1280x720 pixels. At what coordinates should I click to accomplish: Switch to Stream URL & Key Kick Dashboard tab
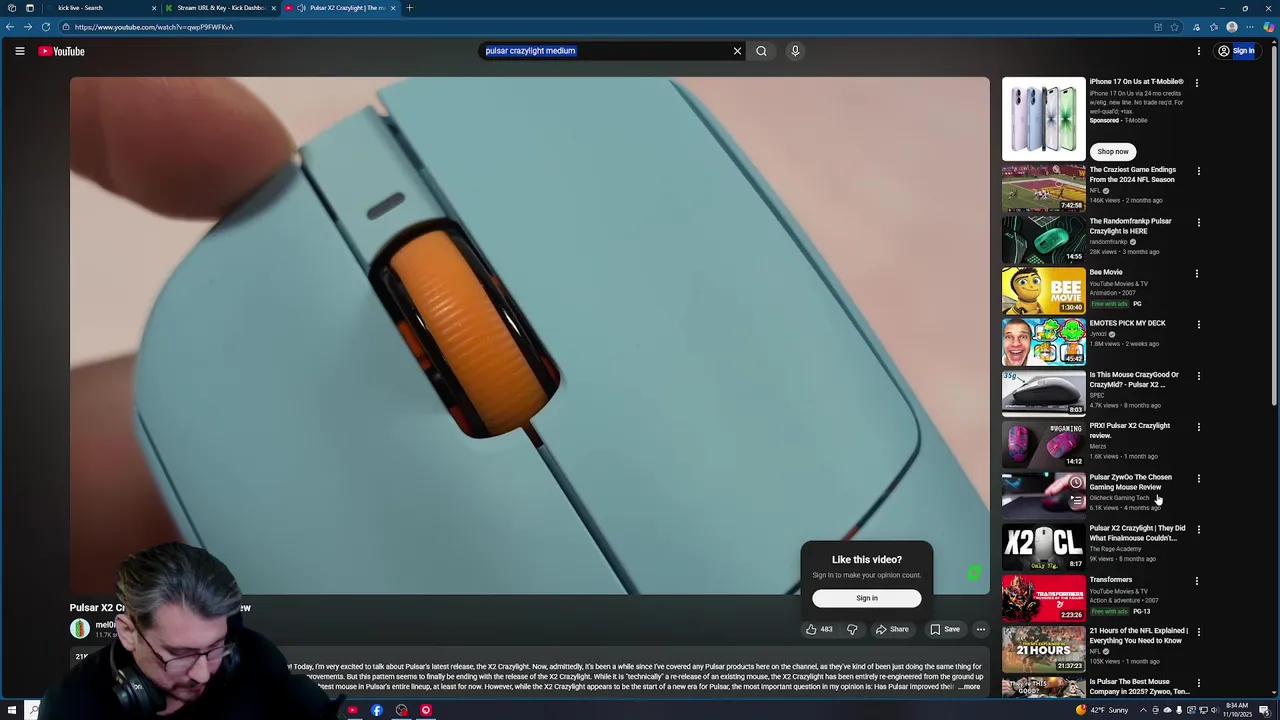(218, 8)
